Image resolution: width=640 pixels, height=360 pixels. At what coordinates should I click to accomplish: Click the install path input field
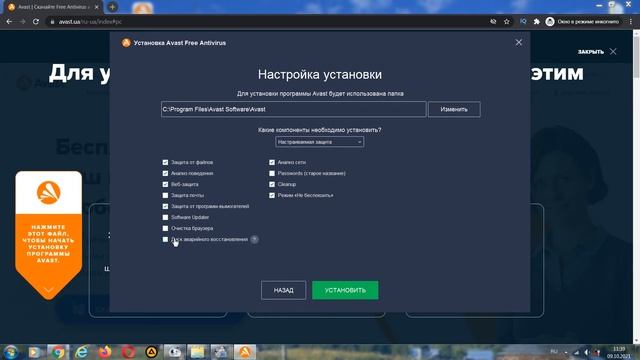(x=293, y=109)
